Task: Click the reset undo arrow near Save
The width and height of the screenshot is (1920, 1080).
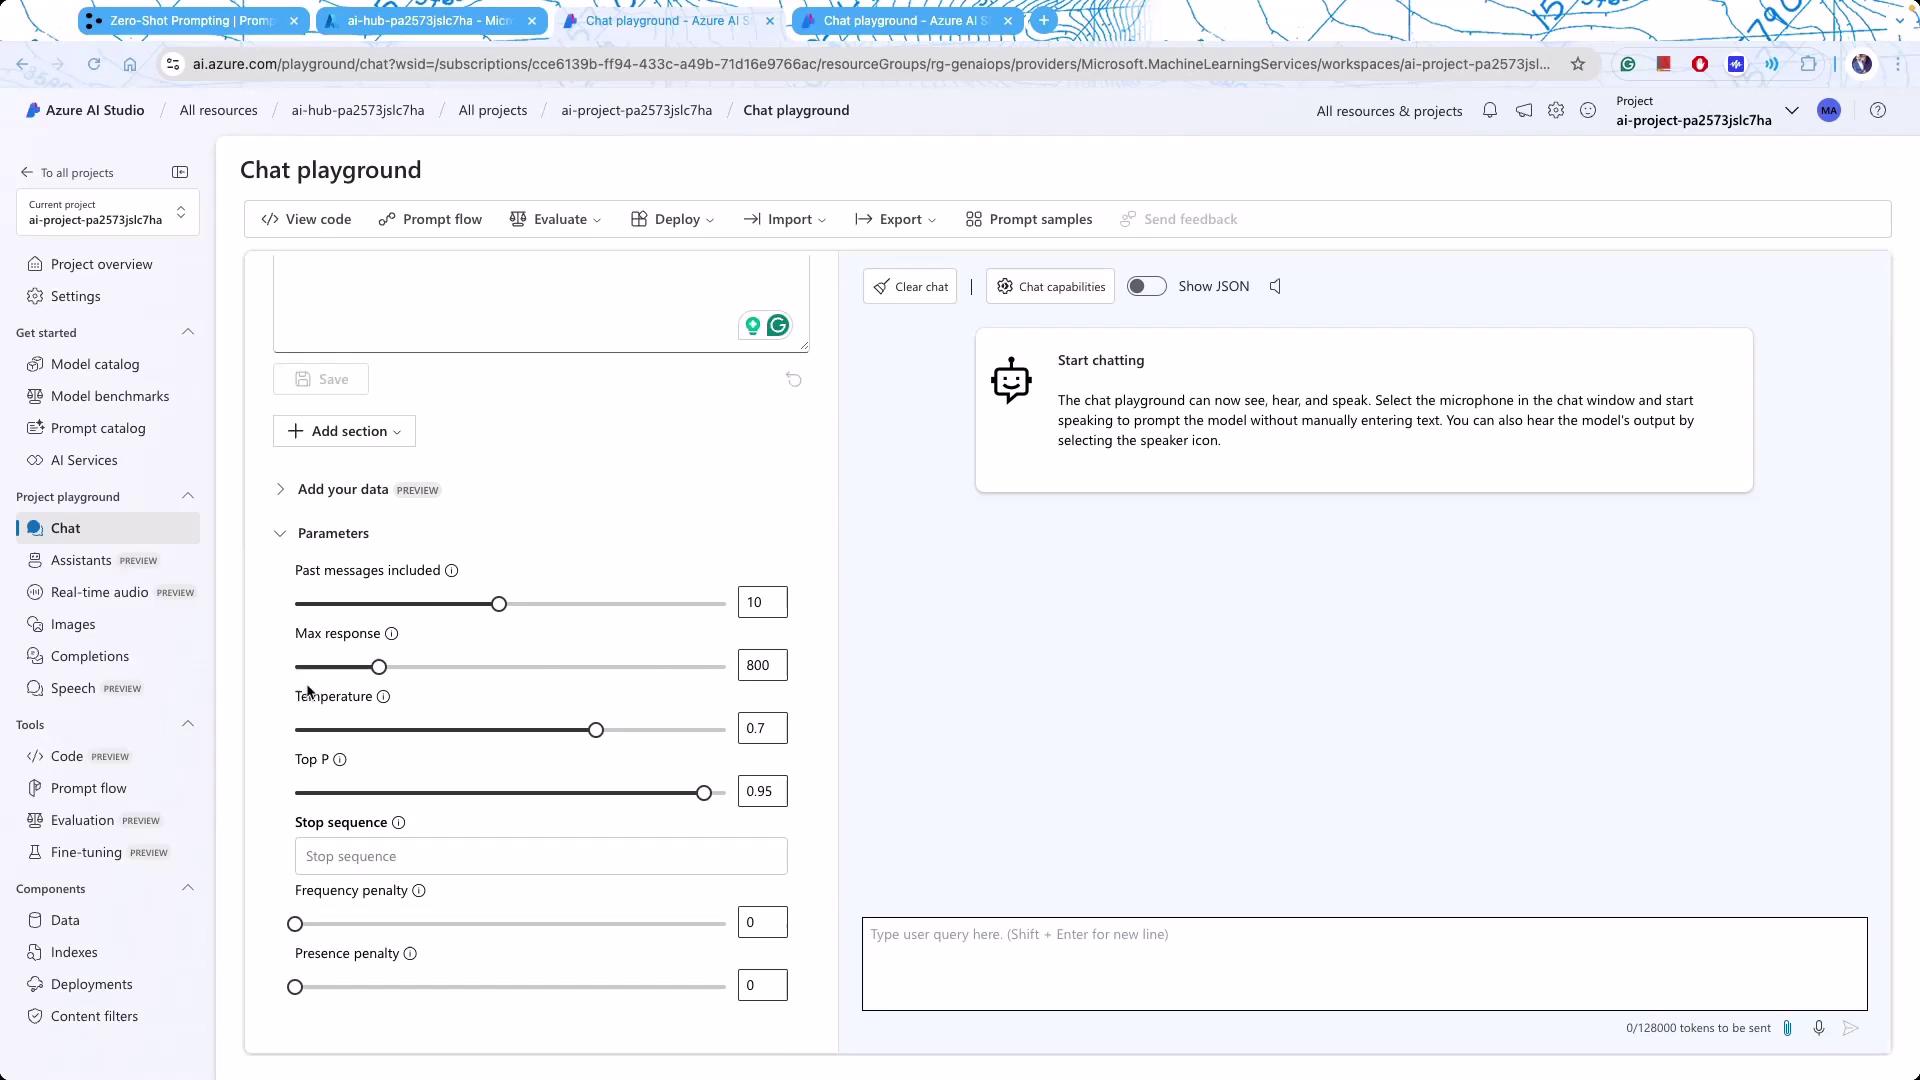Action: [793, 380]
